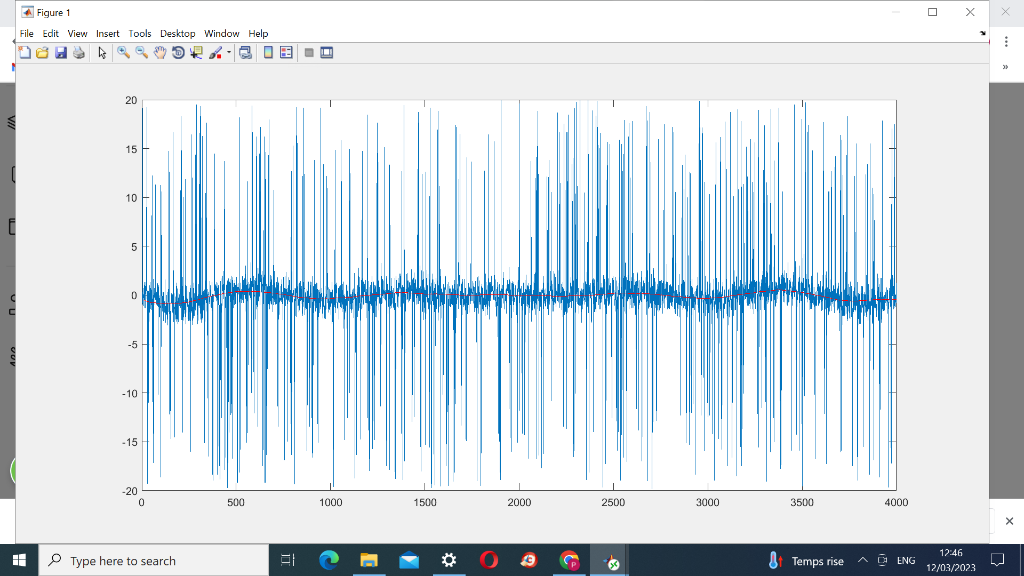Open file using the folder icon
This screenshot has width=1024, height=576.
click(x=42, y=53)
